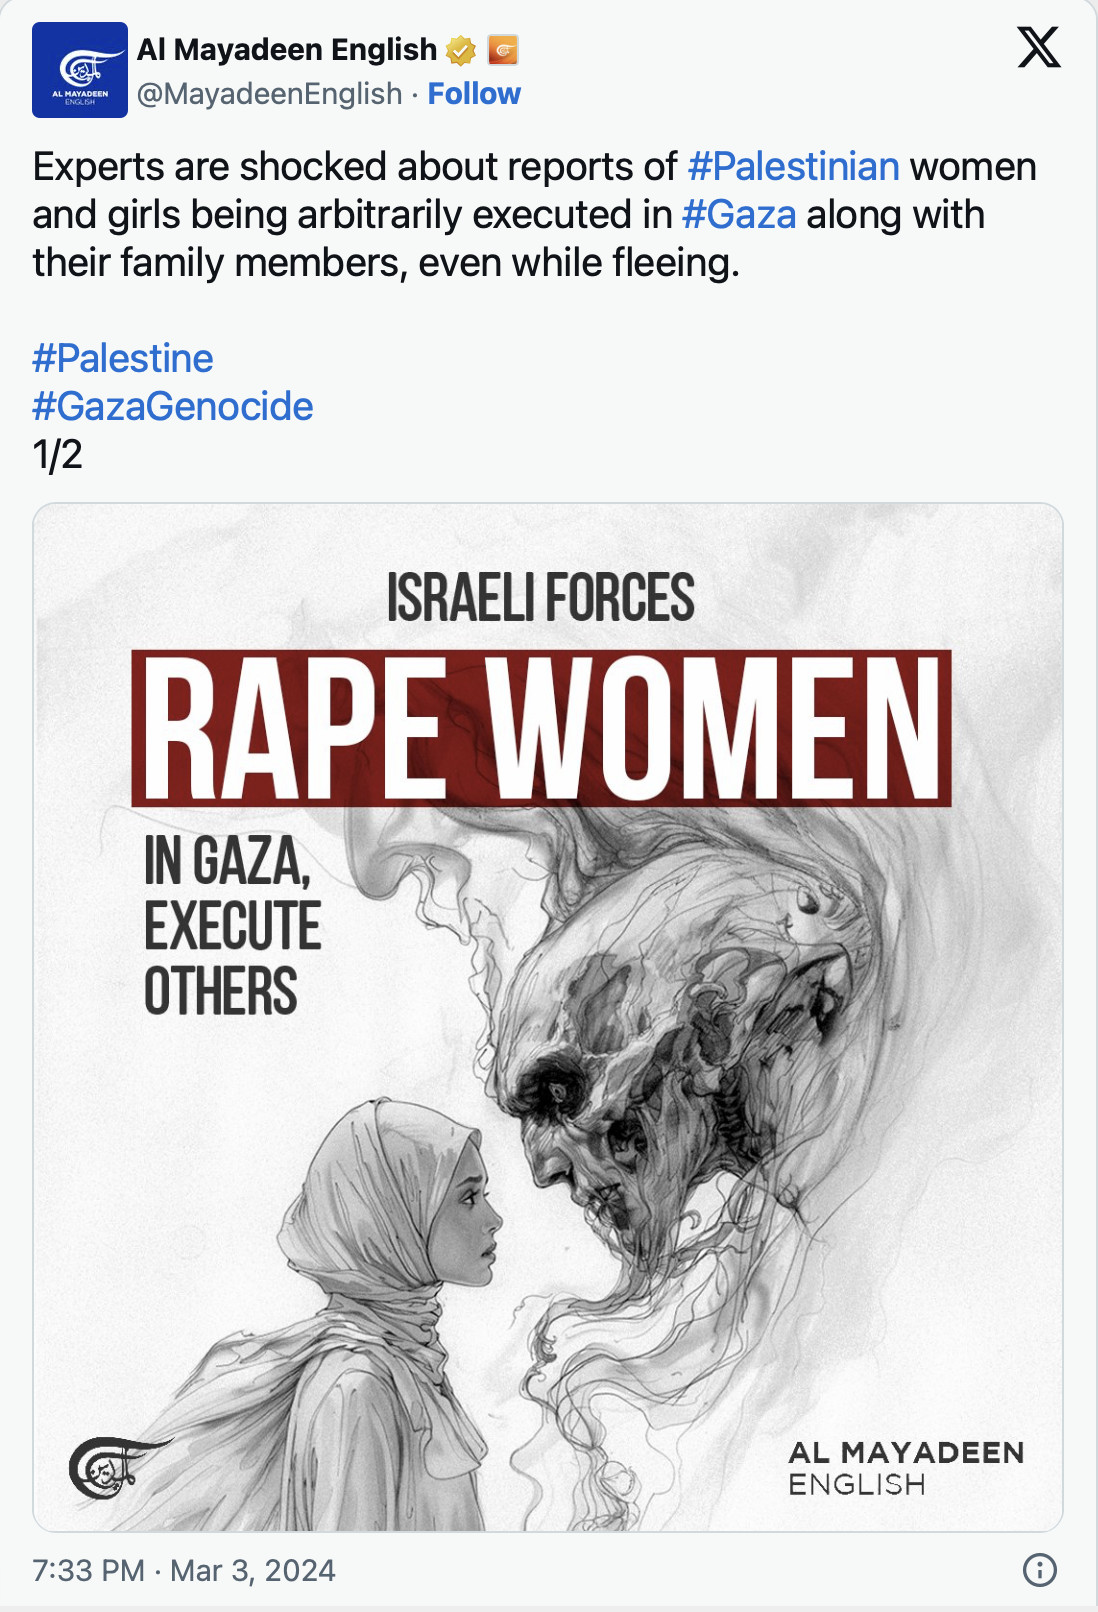Viewport: 1098px width, 1612px height.
Task: Click the orange affiliate badge beside the name
Action: pos(503,49)
